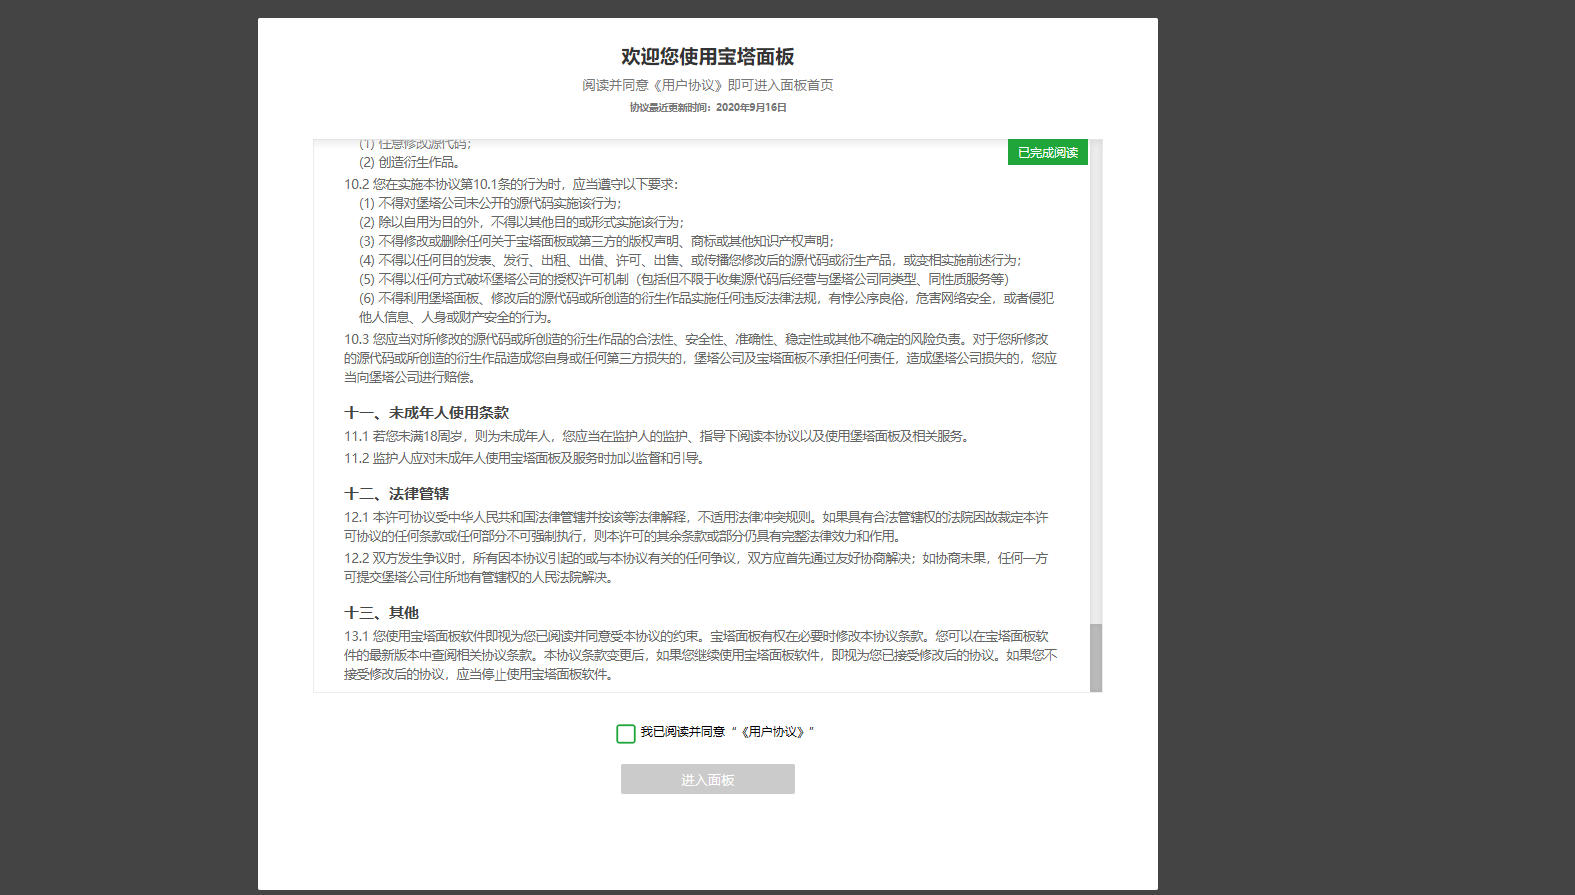
Task: Click item (6) about violating laws
Action: tap(706, 308)
